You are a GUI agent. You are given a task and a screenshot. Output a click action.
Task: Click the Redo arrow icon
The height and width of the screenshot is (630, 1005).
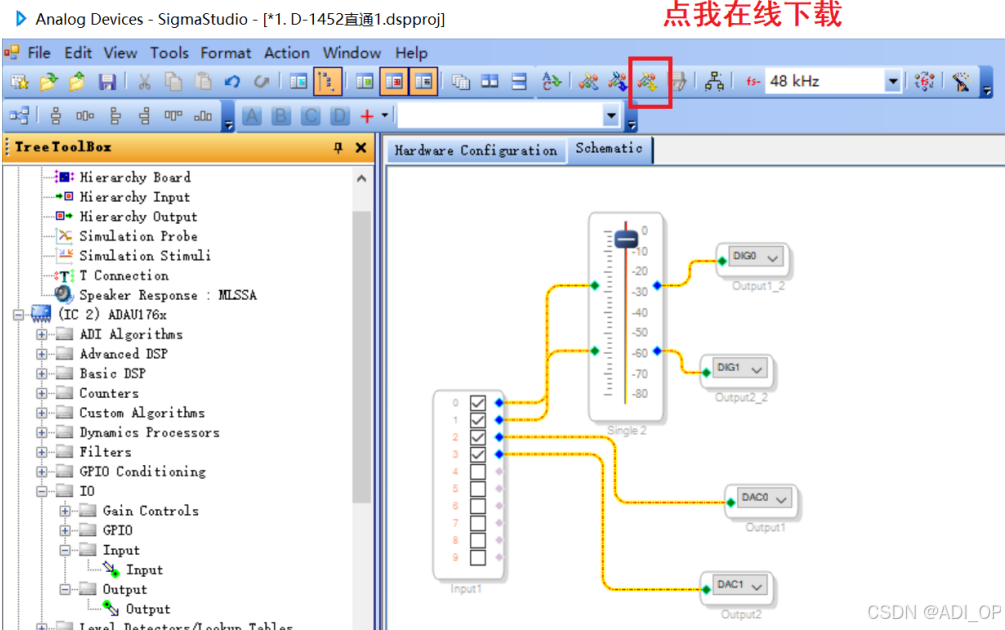[x=261, y=81]
